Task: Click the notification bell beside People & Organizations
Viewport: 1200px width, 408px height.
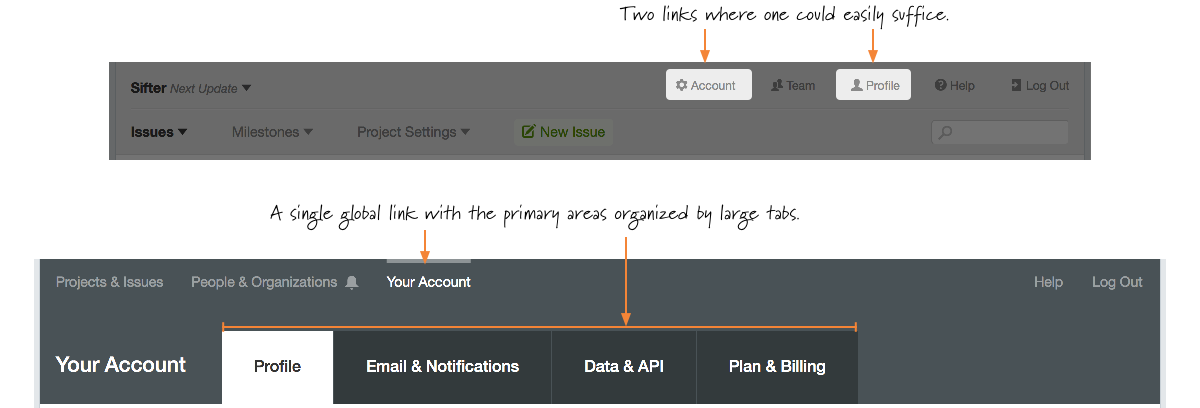Action: coord(351,283)
